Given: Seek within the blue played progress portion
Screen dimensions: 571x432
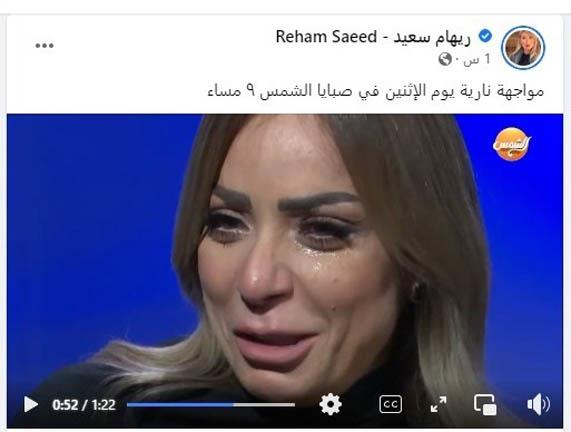Looking at the screenshot, I should (x=180, y=405).
